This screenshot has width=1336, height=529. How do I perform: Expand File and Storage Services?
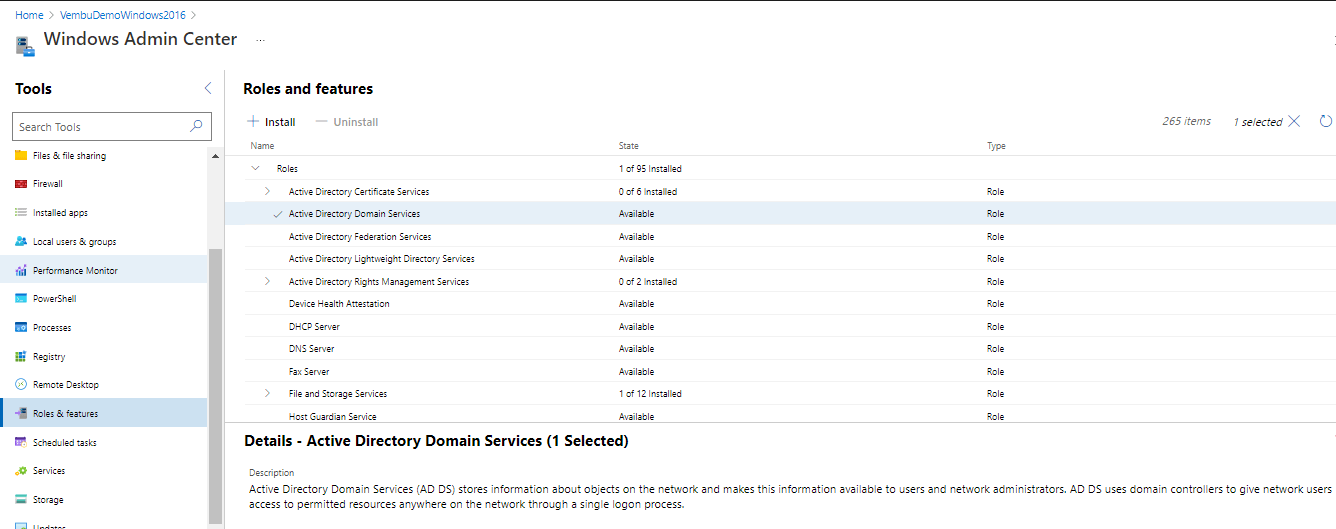click(267, 394)
